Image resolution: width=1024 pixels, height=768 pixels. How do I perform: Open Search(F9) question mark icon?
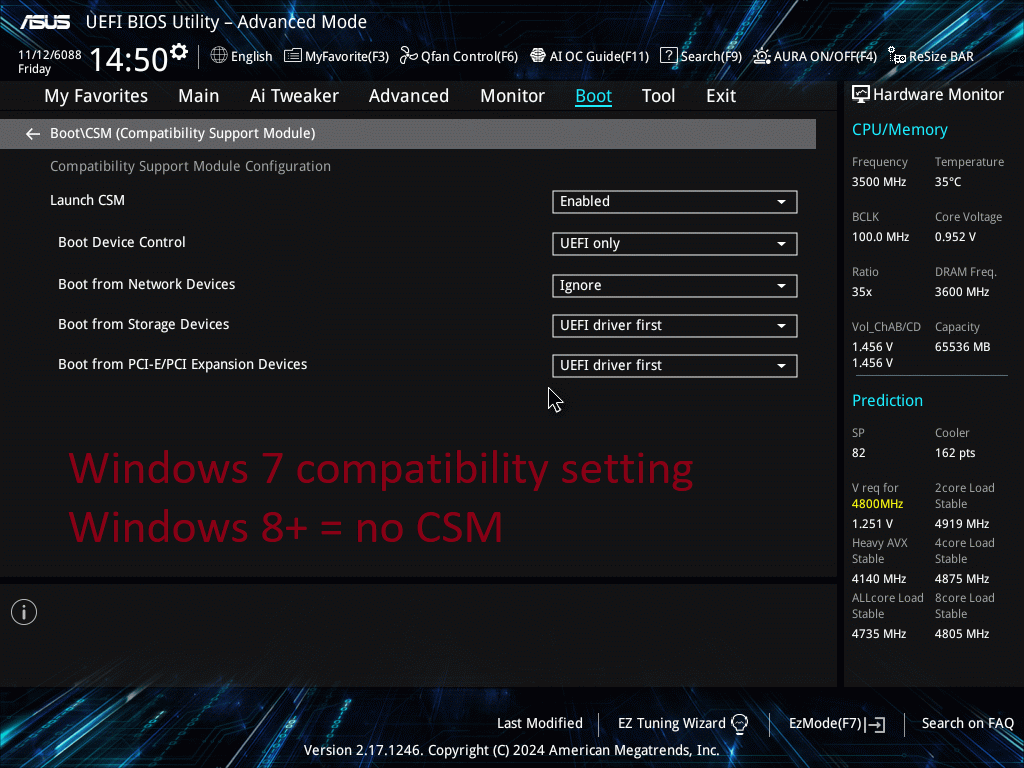669,56
